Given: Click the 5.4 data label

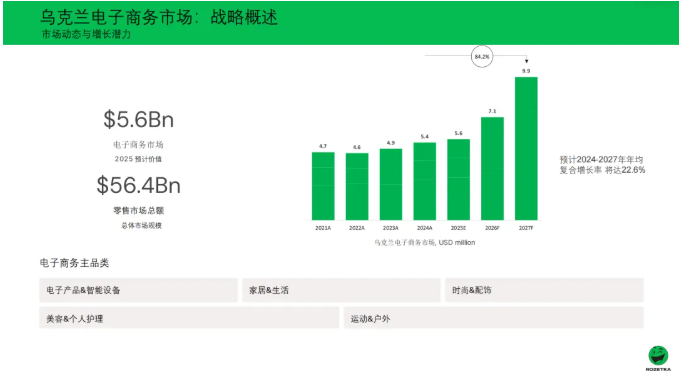Looking at the screenshot, I should (x=425, y=137).
